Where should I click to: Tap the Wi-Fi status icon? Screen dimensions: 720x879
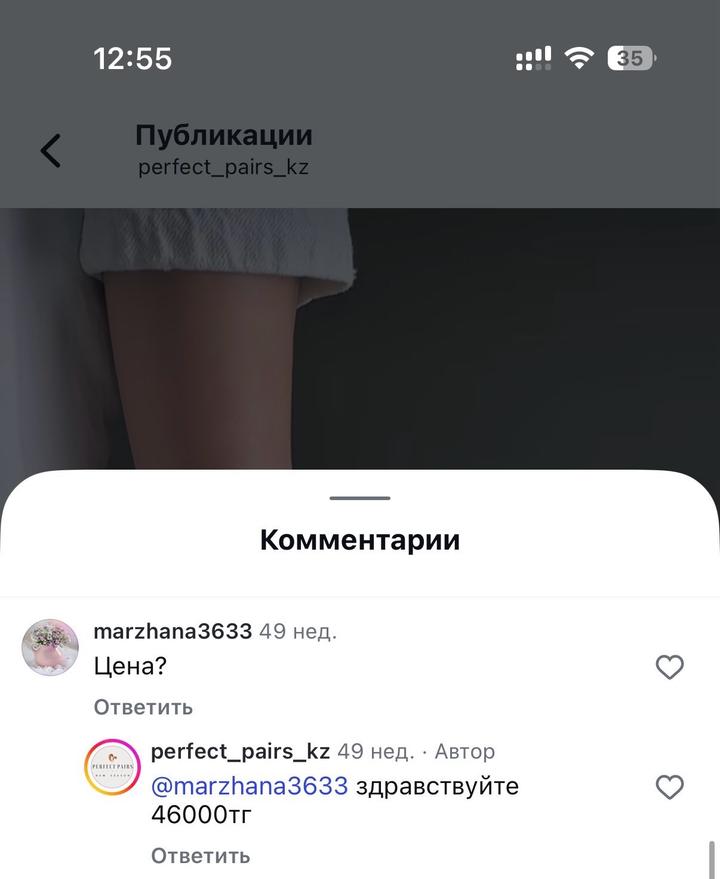(x=579, y=58)
